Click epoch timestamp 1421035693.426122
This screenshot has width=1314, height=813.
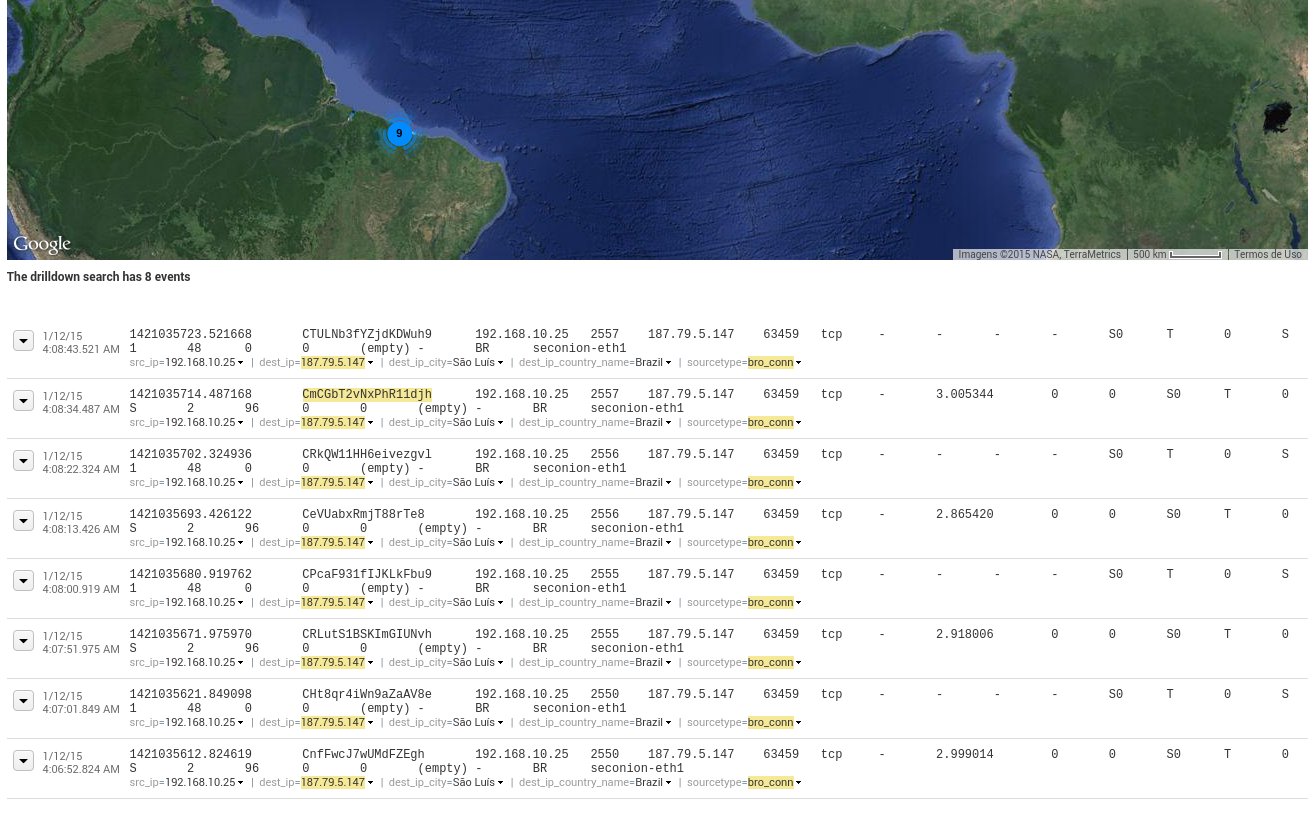[x=190, y=514]
